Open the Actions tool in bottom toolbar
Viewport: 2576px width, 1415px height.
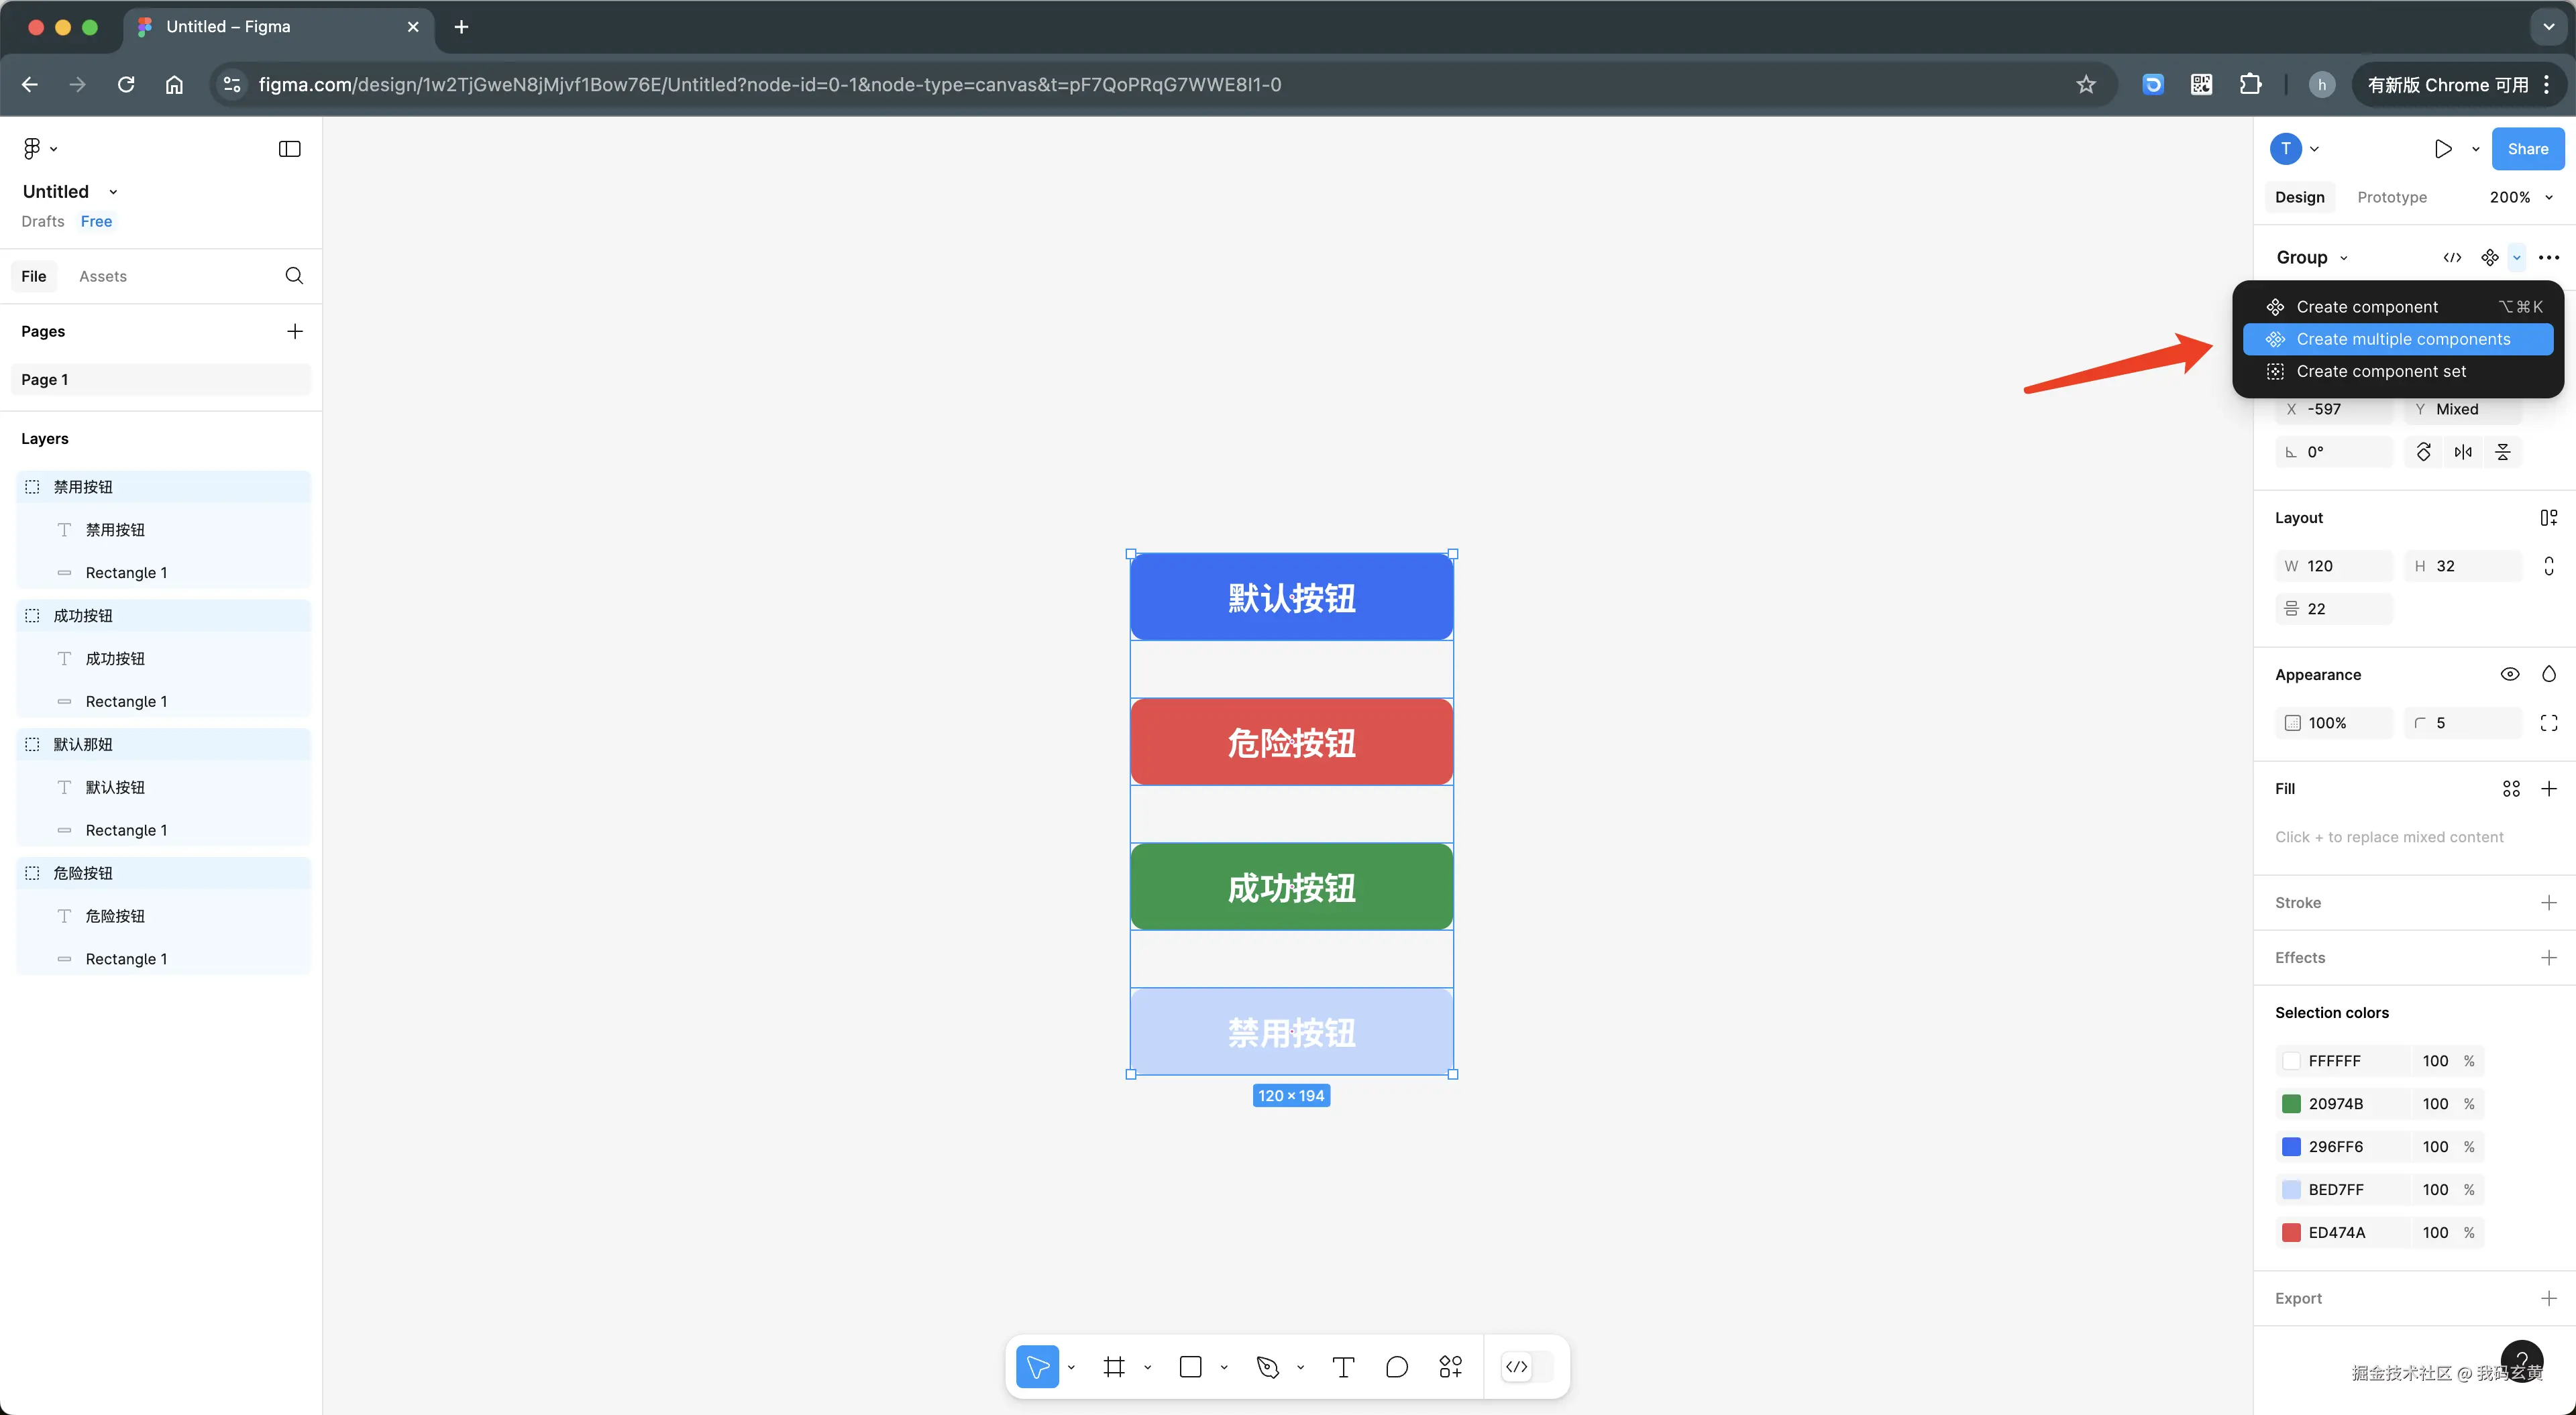point(1450,1366)
